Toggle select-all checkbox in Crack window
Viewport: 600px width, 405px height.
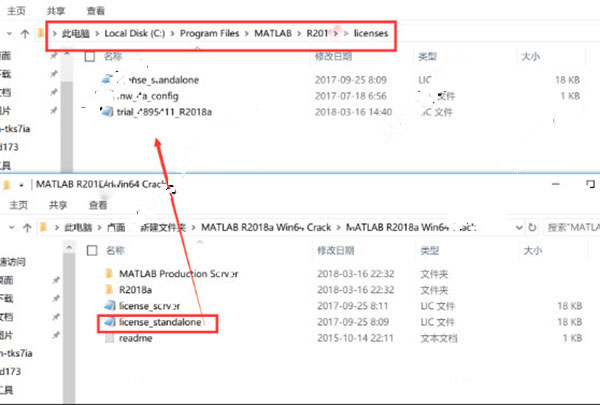tap(92, 251)
